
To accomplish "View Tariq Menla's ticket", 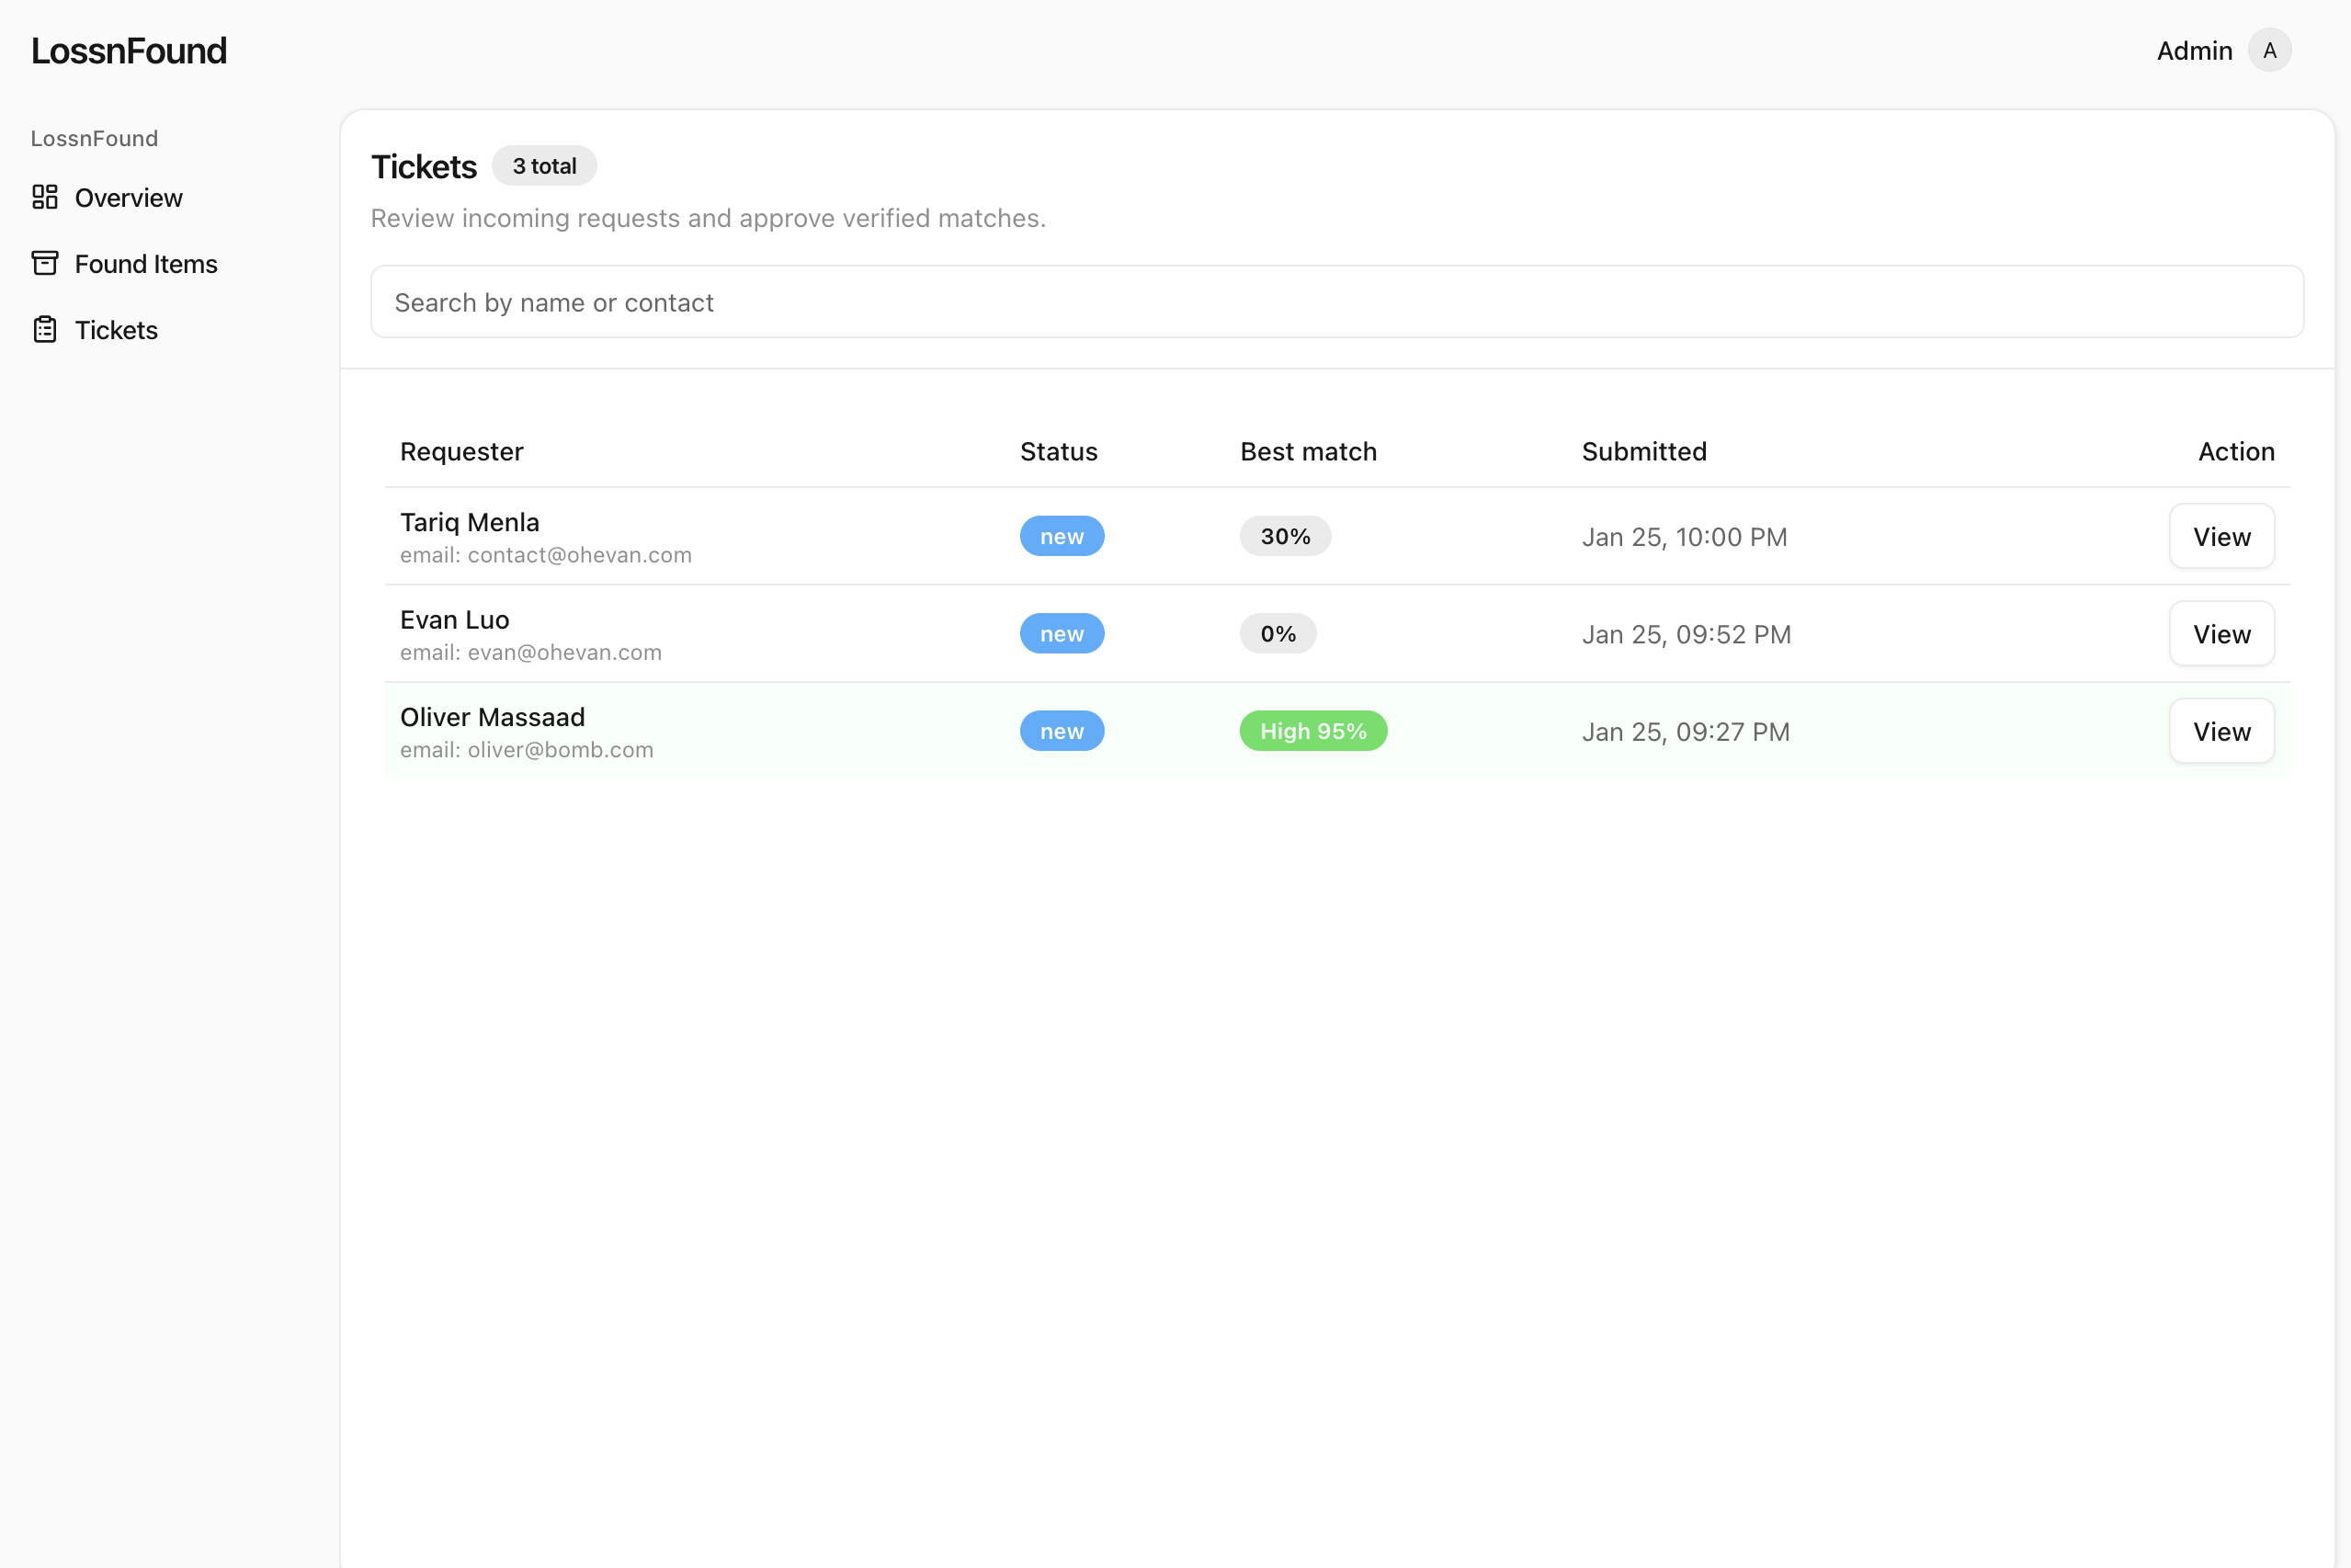I will (2221, 537).
